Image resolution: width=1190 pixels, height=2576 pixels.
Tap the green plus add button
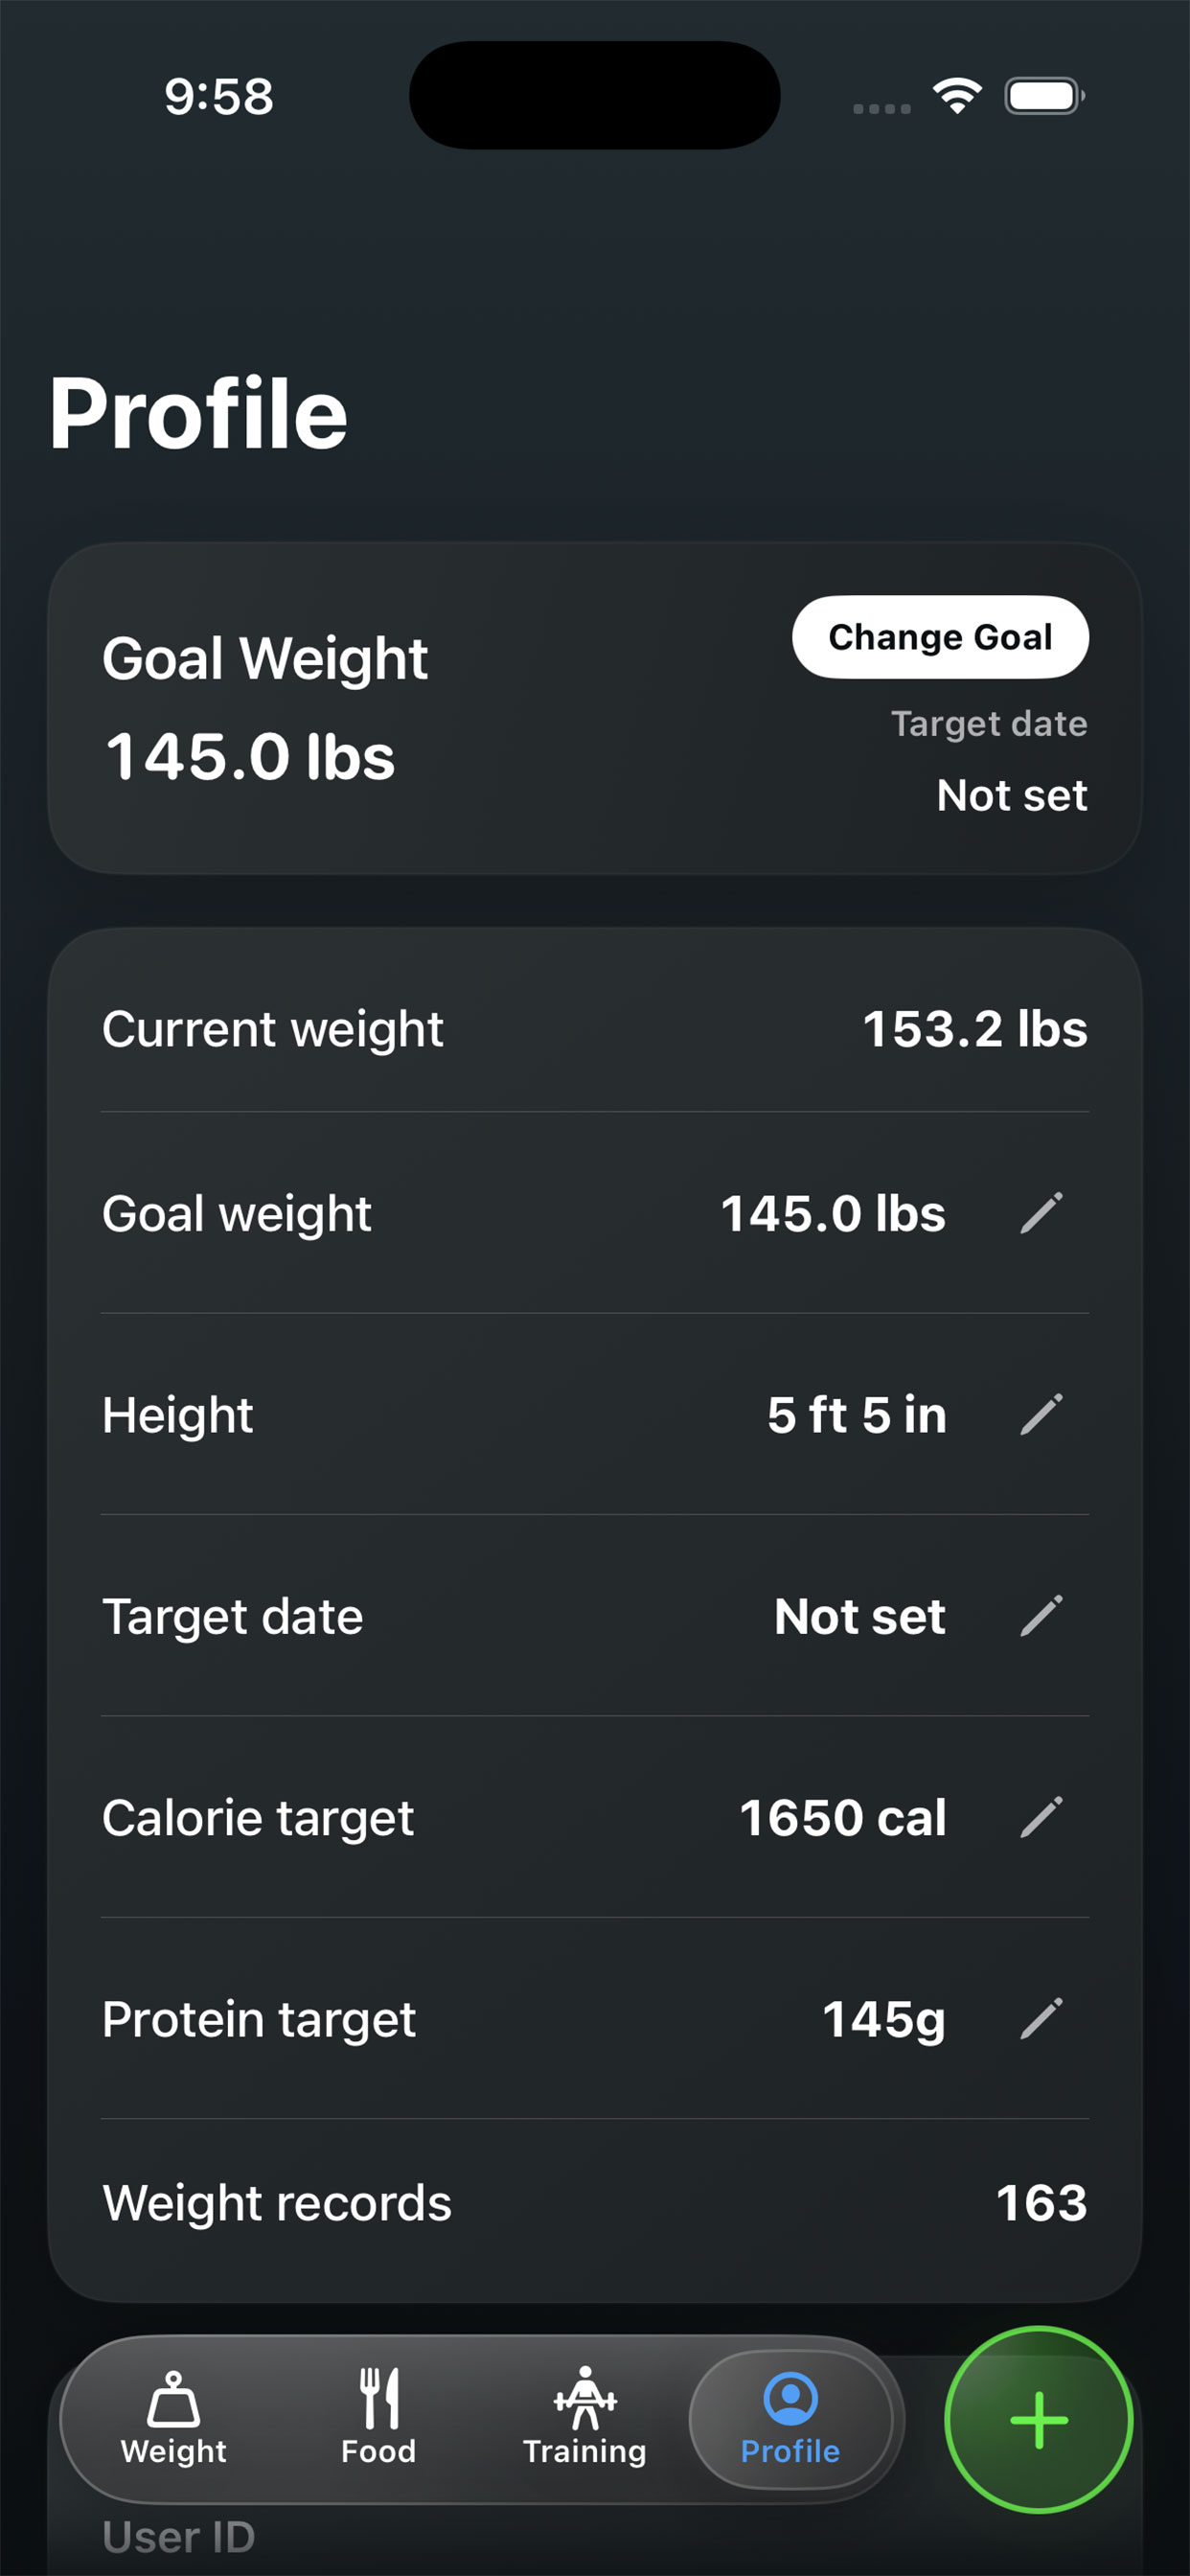(1039, 2419)
